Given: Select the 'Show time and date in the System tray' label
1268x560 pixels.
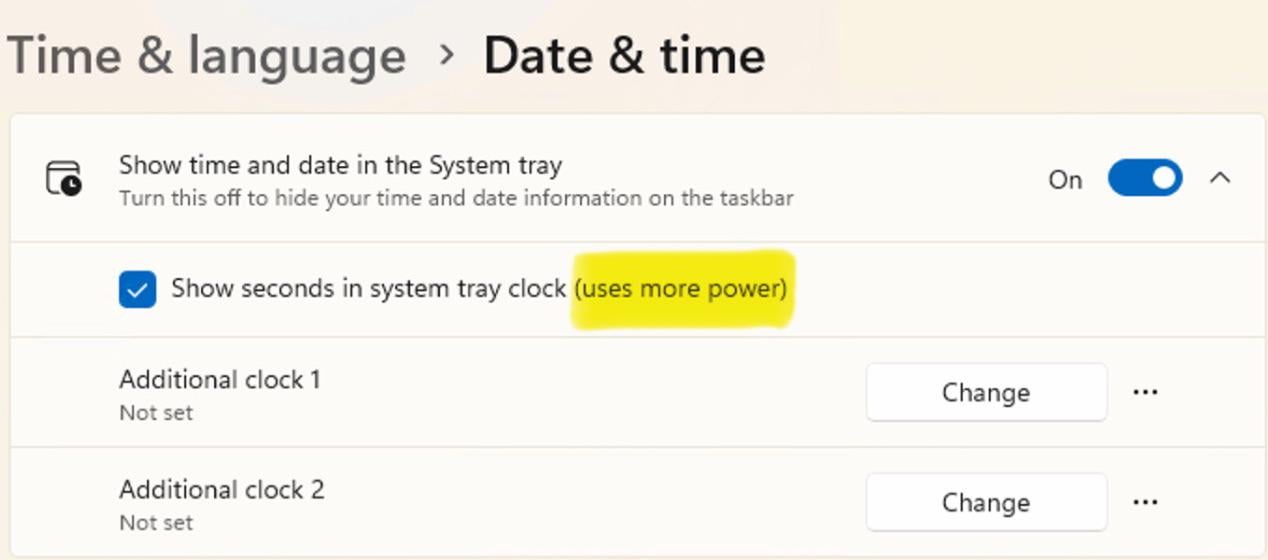Looking at the screenshot, I should 340,165.
